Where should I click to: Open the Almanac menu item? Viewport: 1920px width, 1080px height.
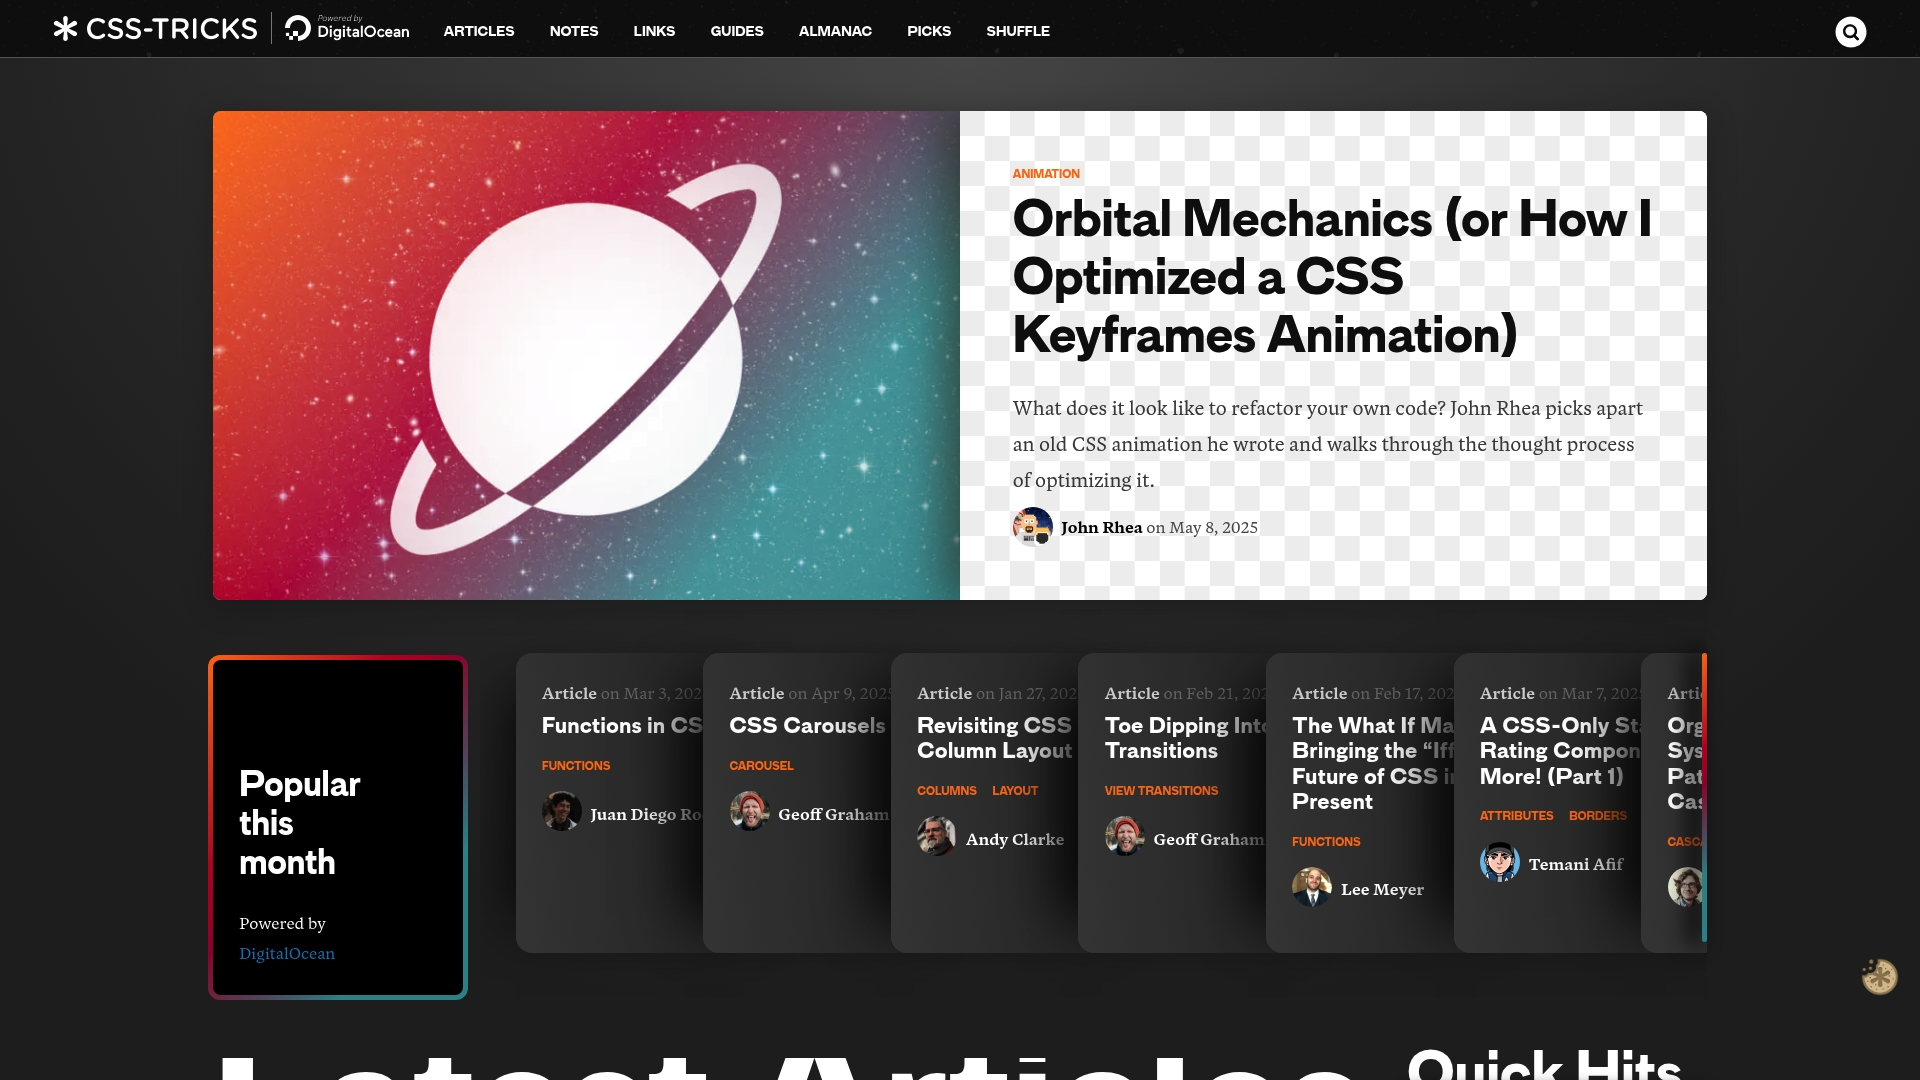click(x=835, y=31)
